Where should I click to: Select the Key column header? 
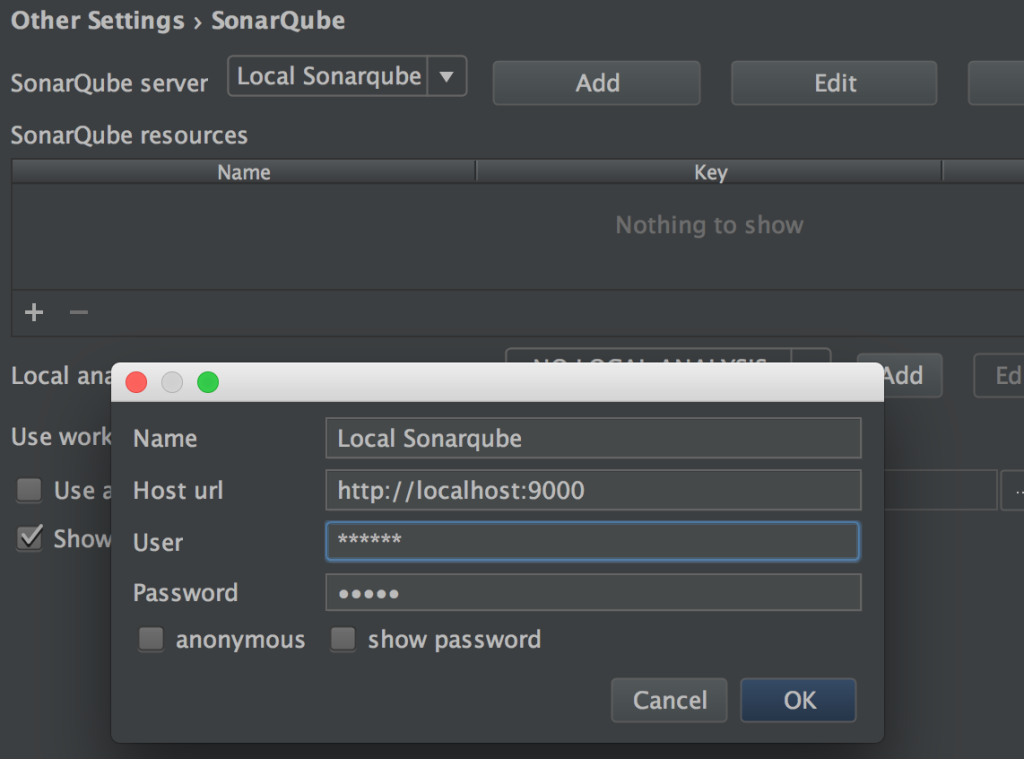click(710, 171)
